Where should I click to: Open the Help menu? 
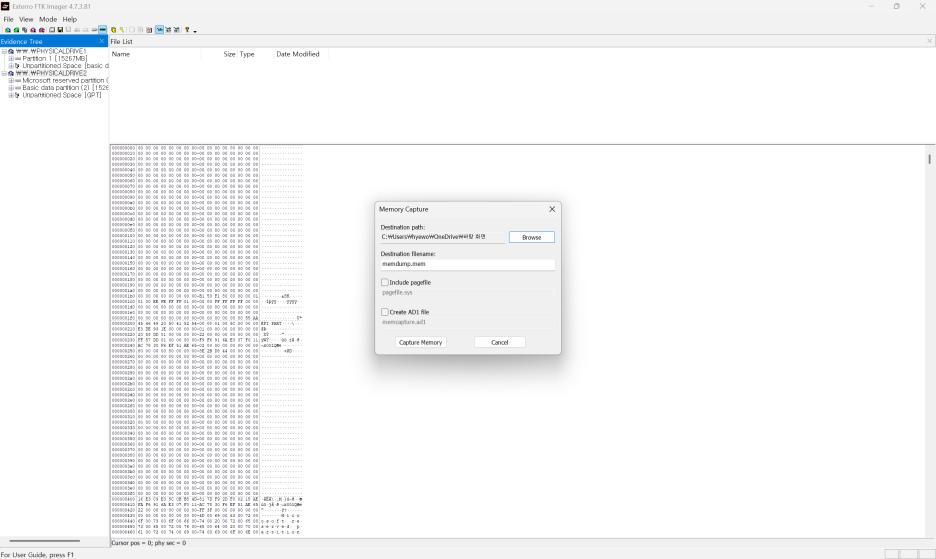[70, 19]
